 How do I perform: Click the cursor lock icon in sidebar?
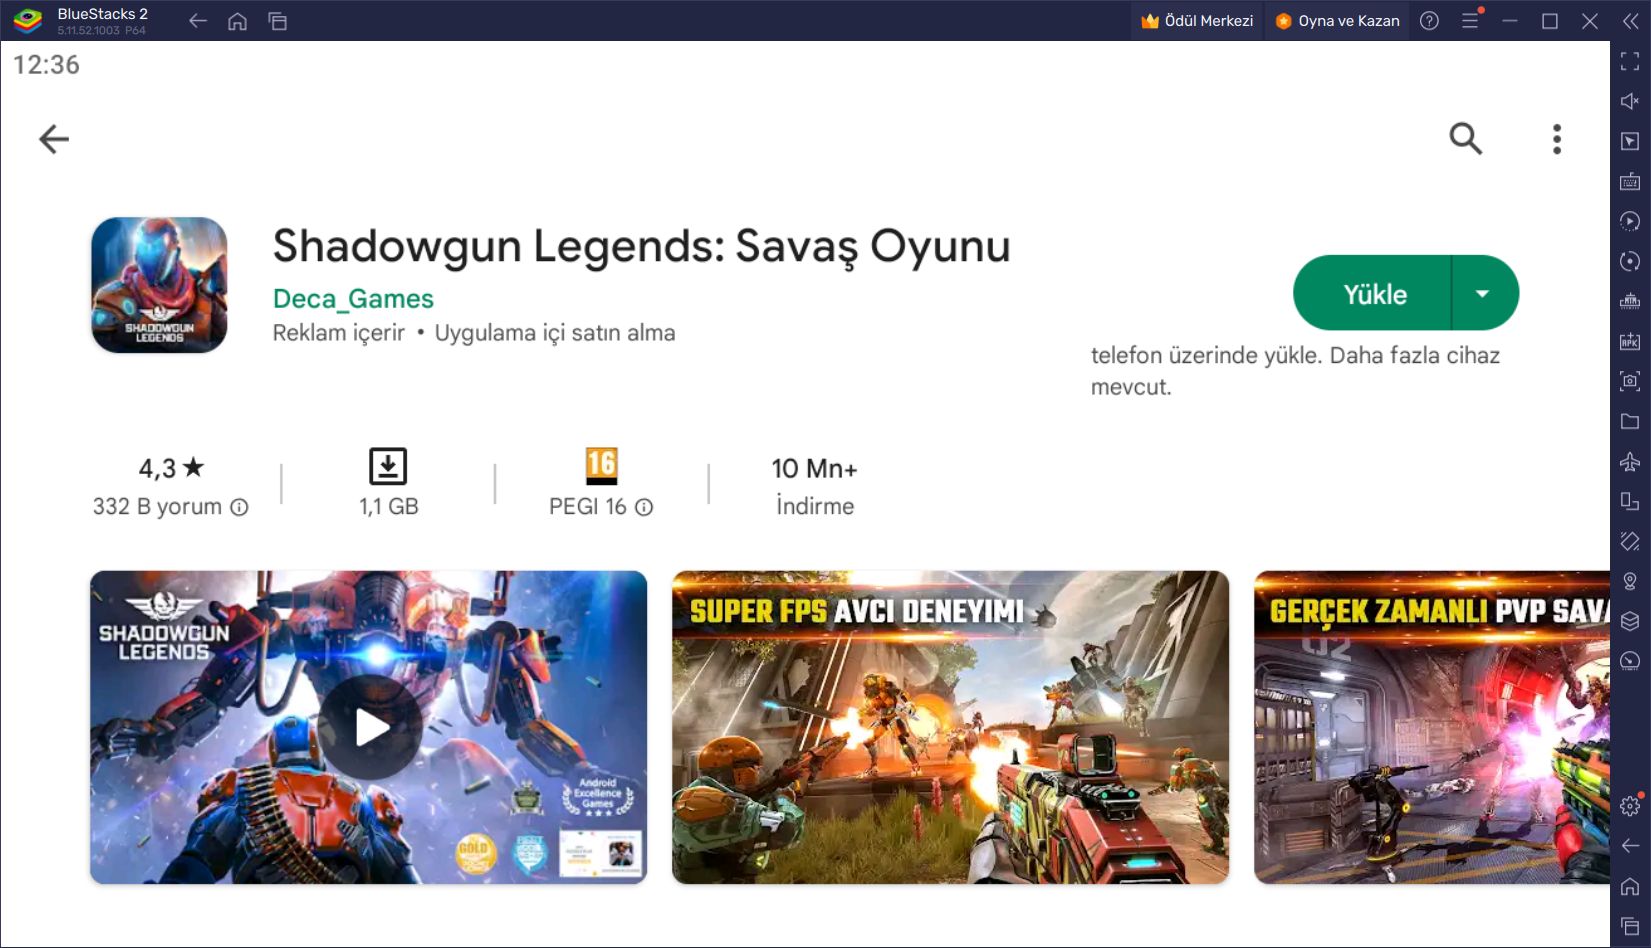[1630, 141]
